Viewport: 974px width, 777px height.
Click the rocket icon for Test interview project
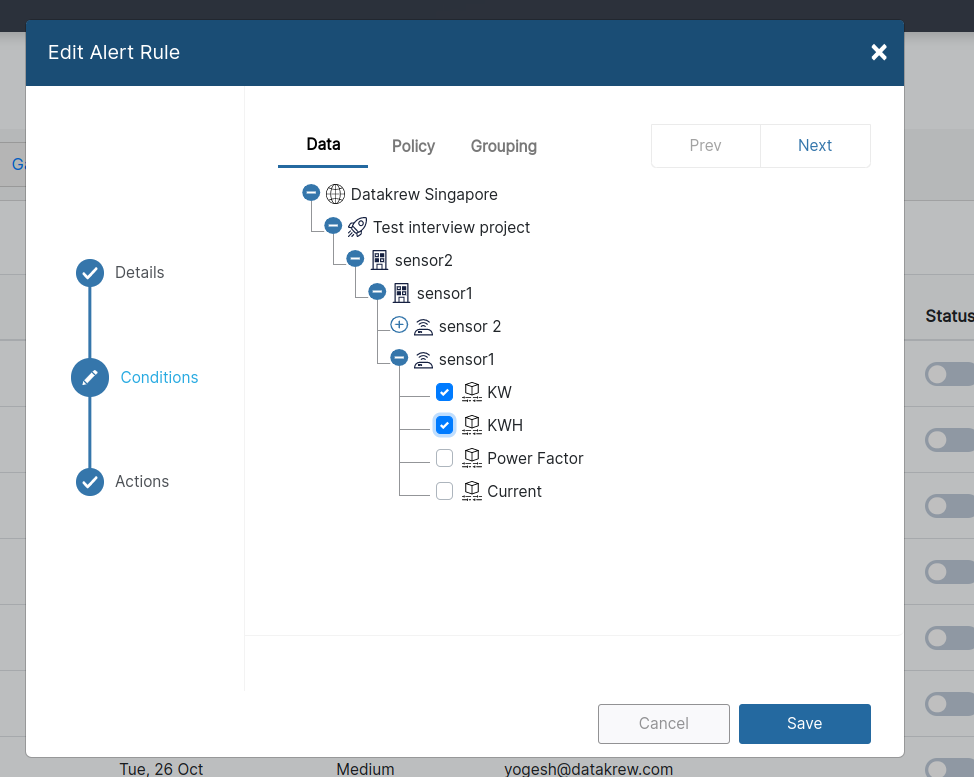click(x=357, y=226)
